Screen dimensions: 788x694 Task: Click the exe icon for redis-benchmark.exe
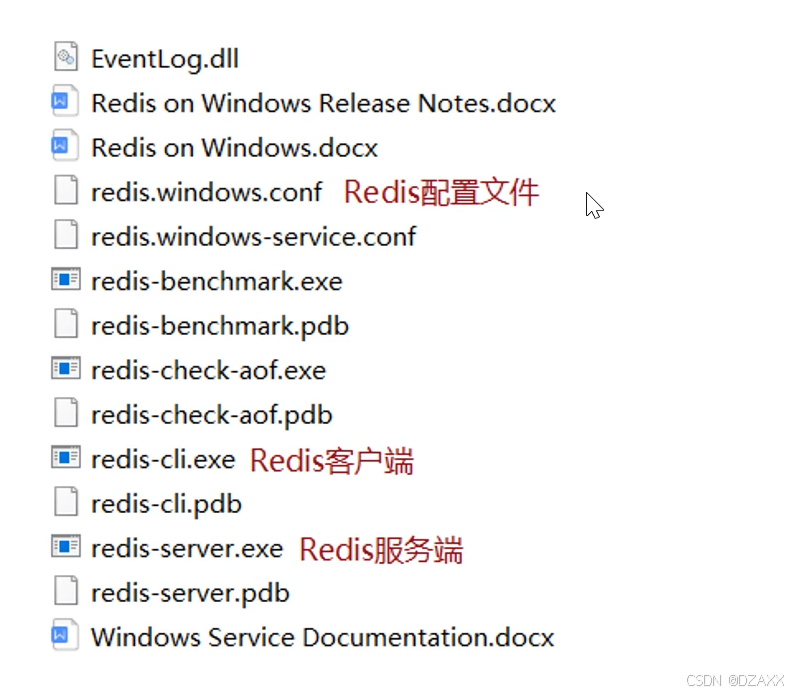pos(66,279)
